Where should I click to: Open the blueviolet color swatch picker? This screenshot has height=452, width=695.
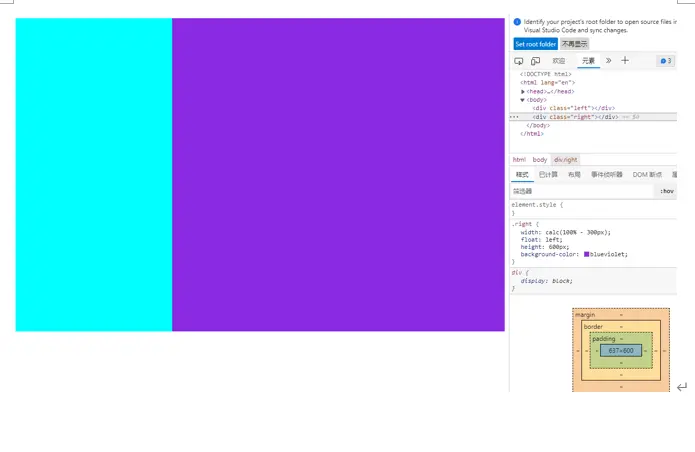coord(586,254)
